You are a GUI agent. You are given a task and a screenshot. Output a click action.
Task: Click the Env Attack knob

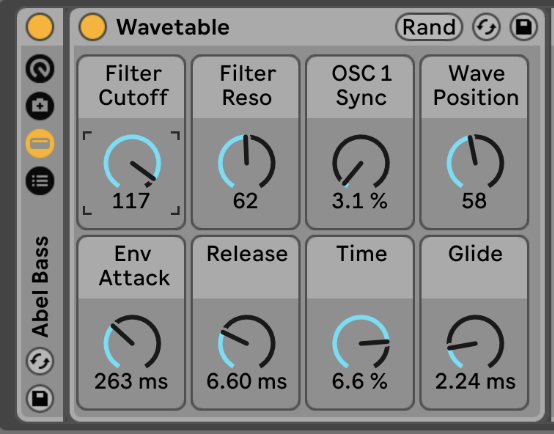[132, 343]
